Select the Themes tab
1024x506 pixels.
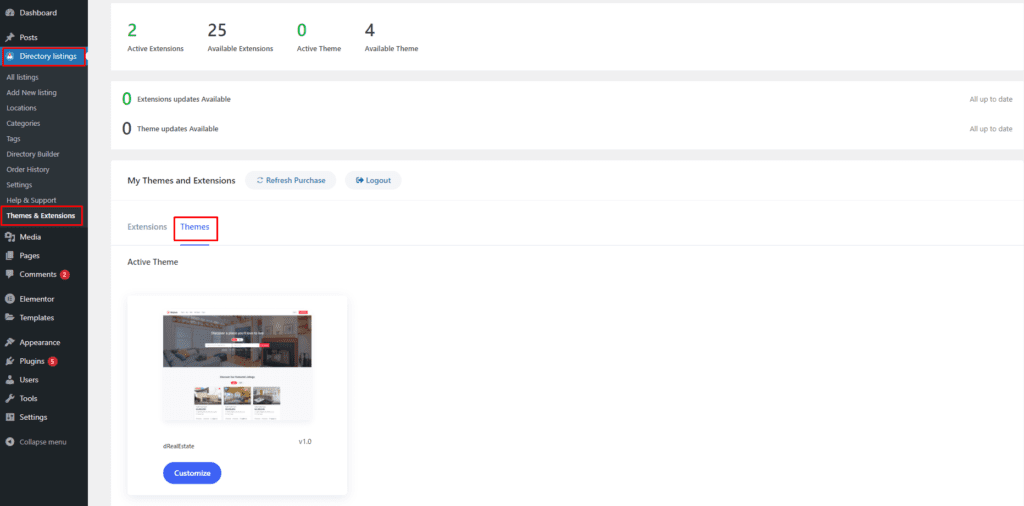pos(195,227)
